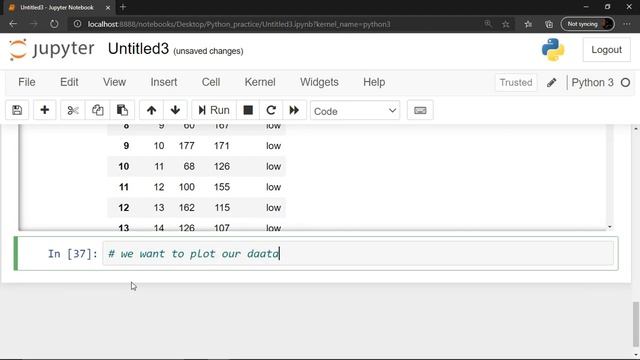The image size is (640, 360).
Task: Interrupt the kernel with stop icon
Action: point(248,110)
